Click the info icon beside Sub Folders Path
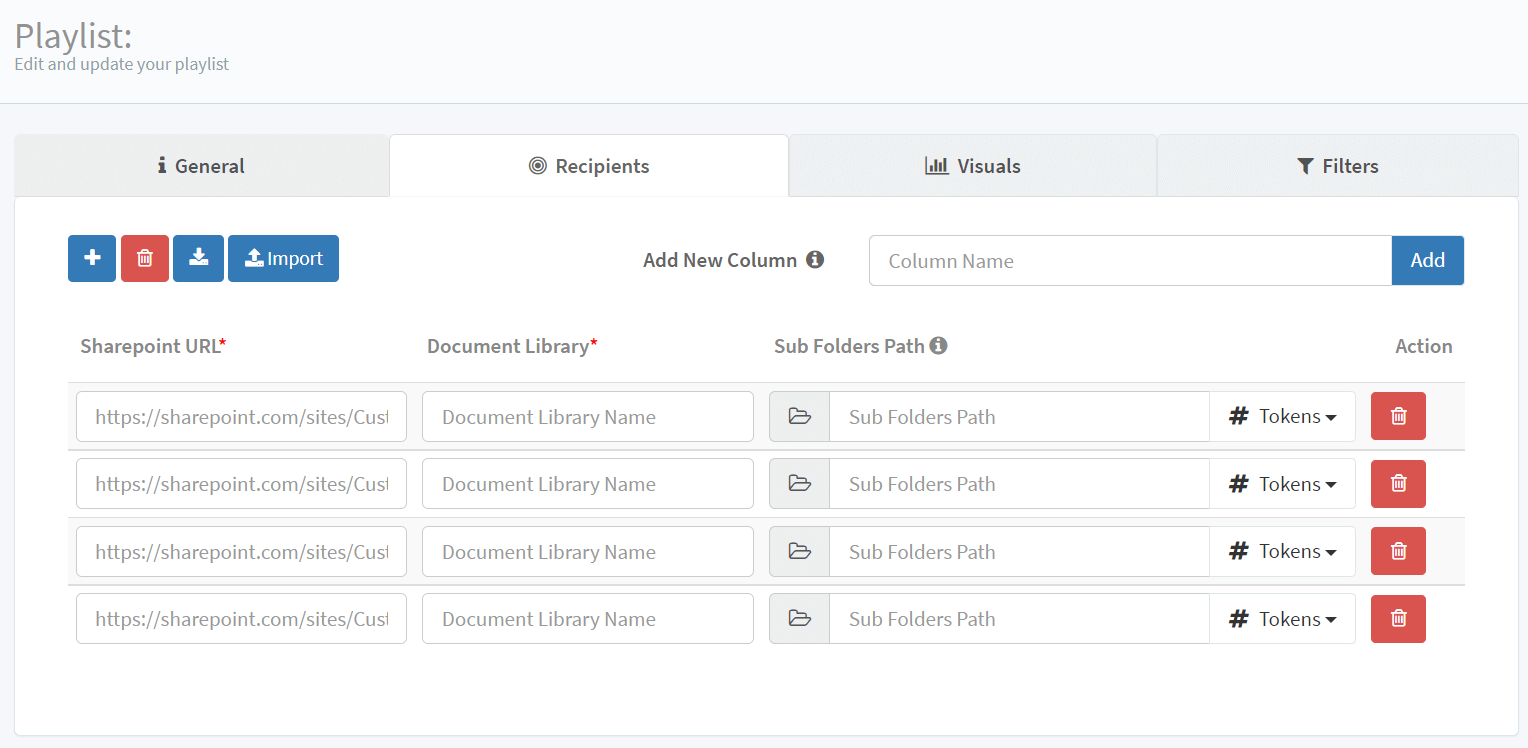1528x748 pixels. [938, 345]
